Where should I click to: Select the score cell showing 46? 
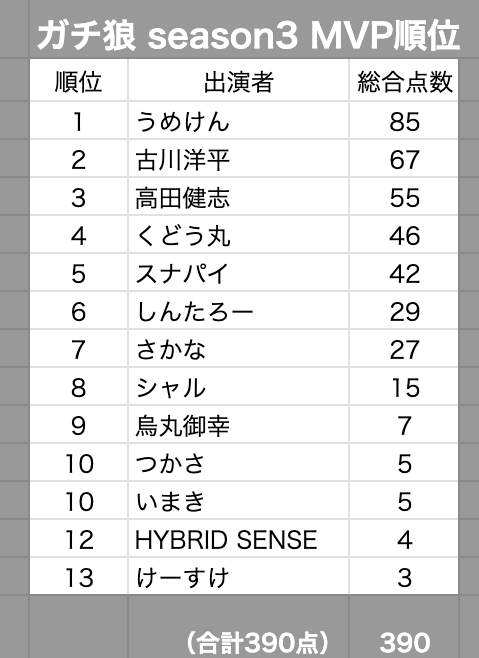click(404, 235)
